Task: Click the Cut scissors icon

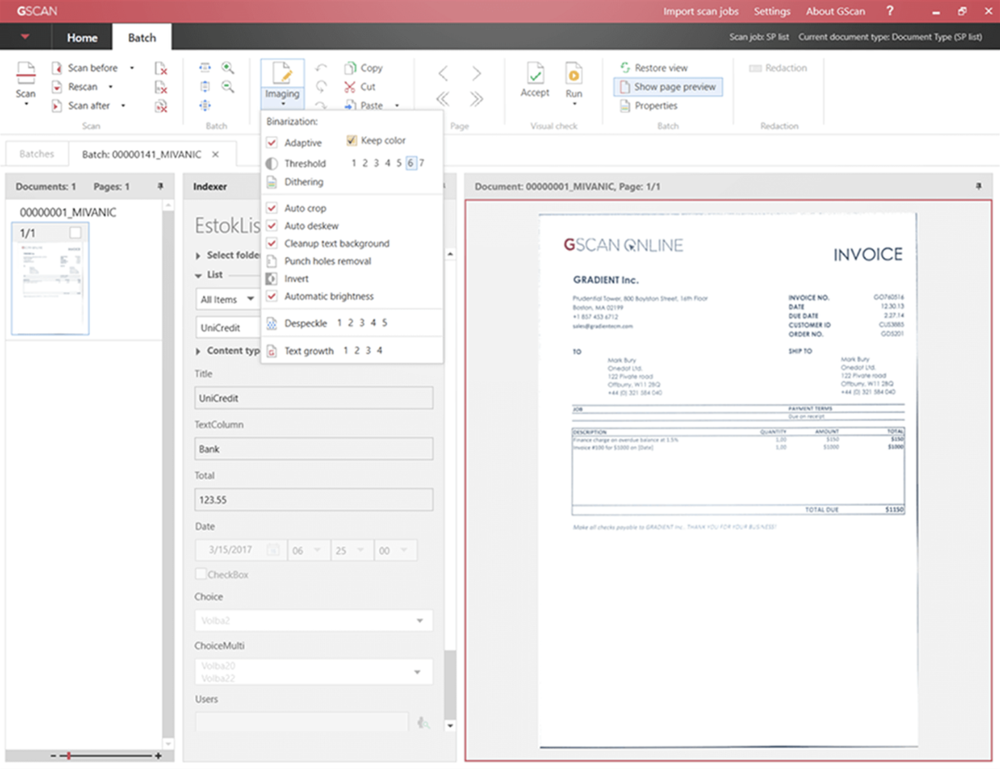Action: click(350, 87)
